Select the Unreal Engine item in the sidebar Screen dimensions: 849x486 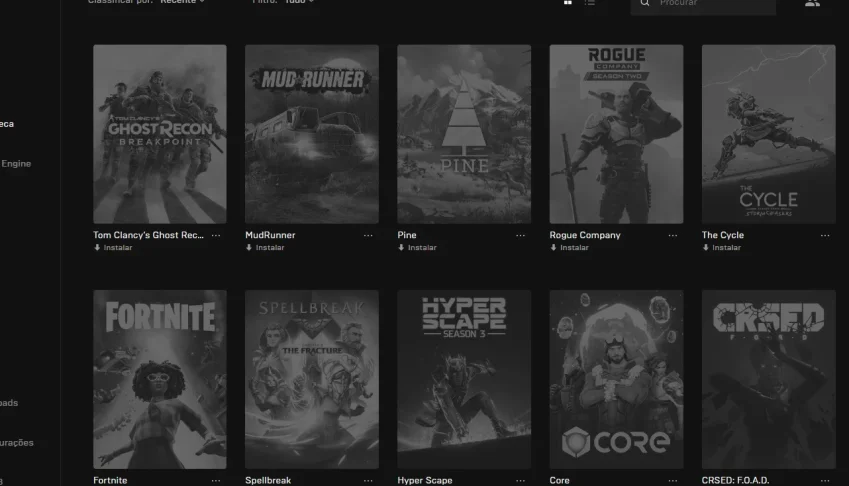[16, 163]
